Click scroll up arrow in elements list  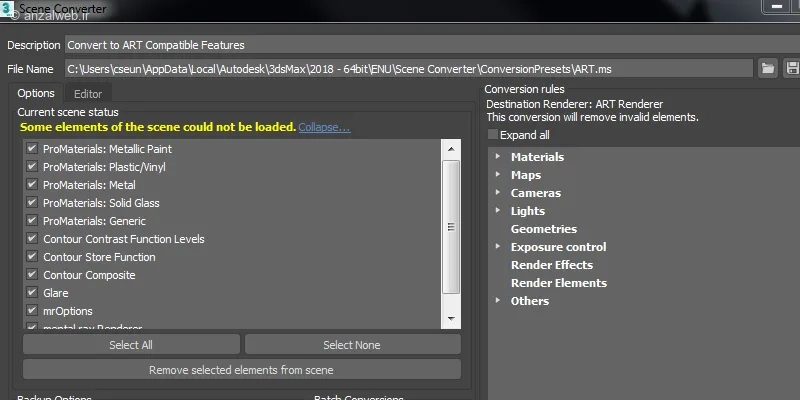click(x=451, y=148)
